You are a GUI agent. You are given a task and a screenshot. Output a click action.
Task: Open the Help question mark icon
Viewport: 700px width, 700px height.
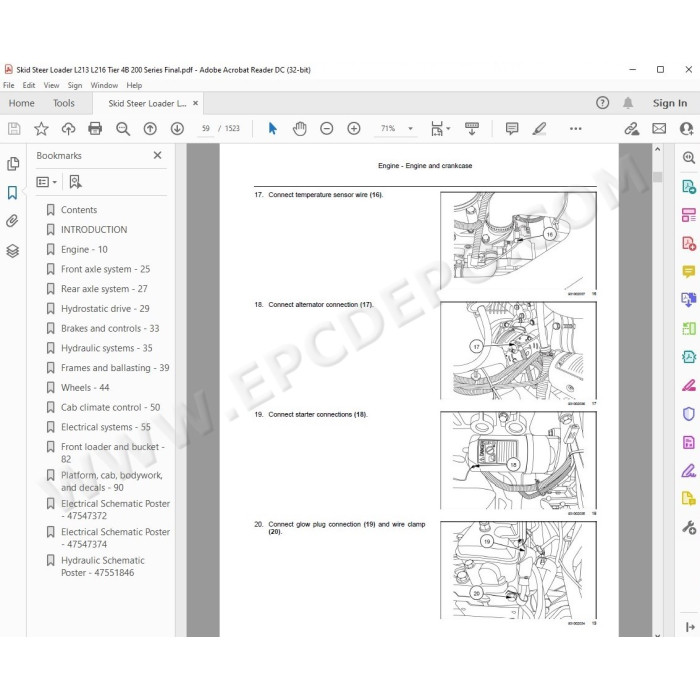603,103
